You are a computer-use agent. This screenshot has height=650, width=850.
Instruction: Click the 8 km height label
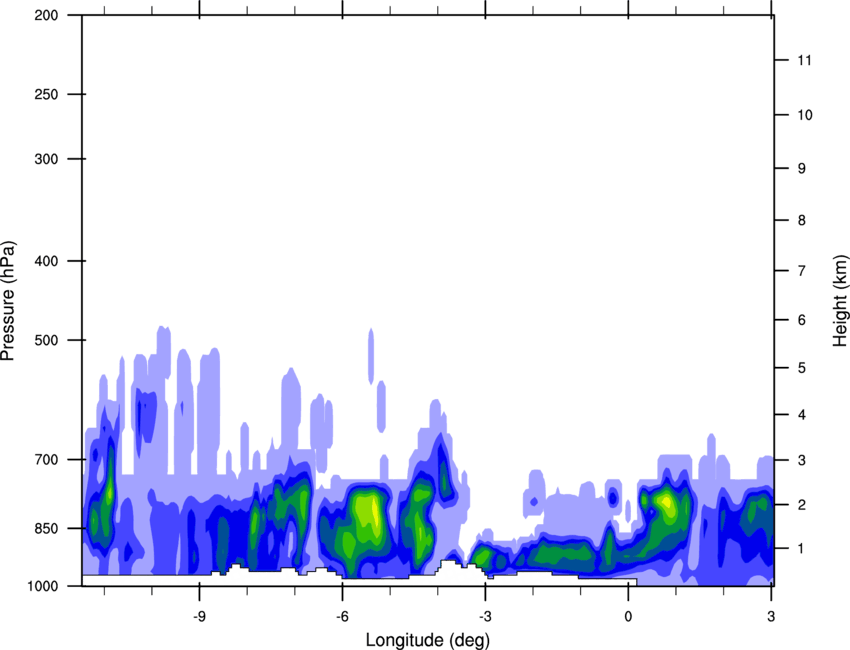pyautogui.click(x=802, y=220)
